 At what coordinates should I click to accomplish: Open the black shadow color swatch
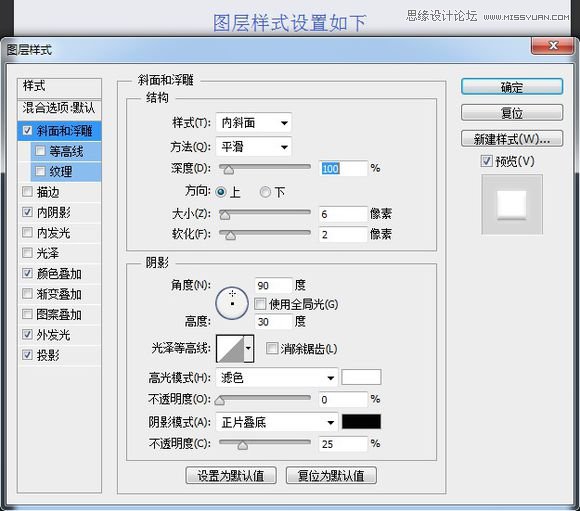click(361, 421)
